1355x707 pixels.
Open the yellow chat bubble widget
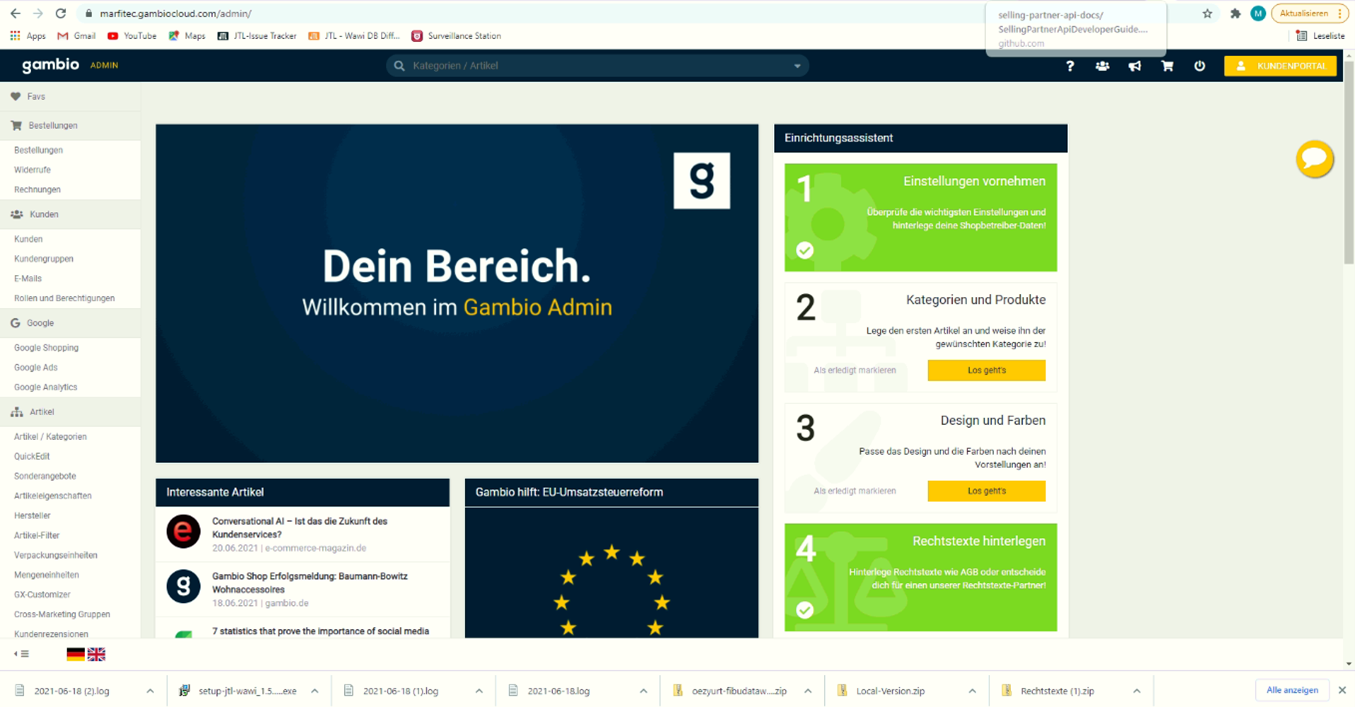[x=1314, y=159]
